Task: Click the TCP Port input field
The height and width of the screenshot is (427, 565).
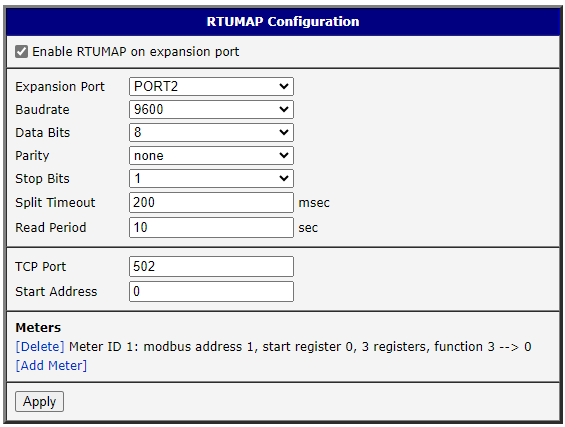Action: pyautogui.click(x=211, y=267)
